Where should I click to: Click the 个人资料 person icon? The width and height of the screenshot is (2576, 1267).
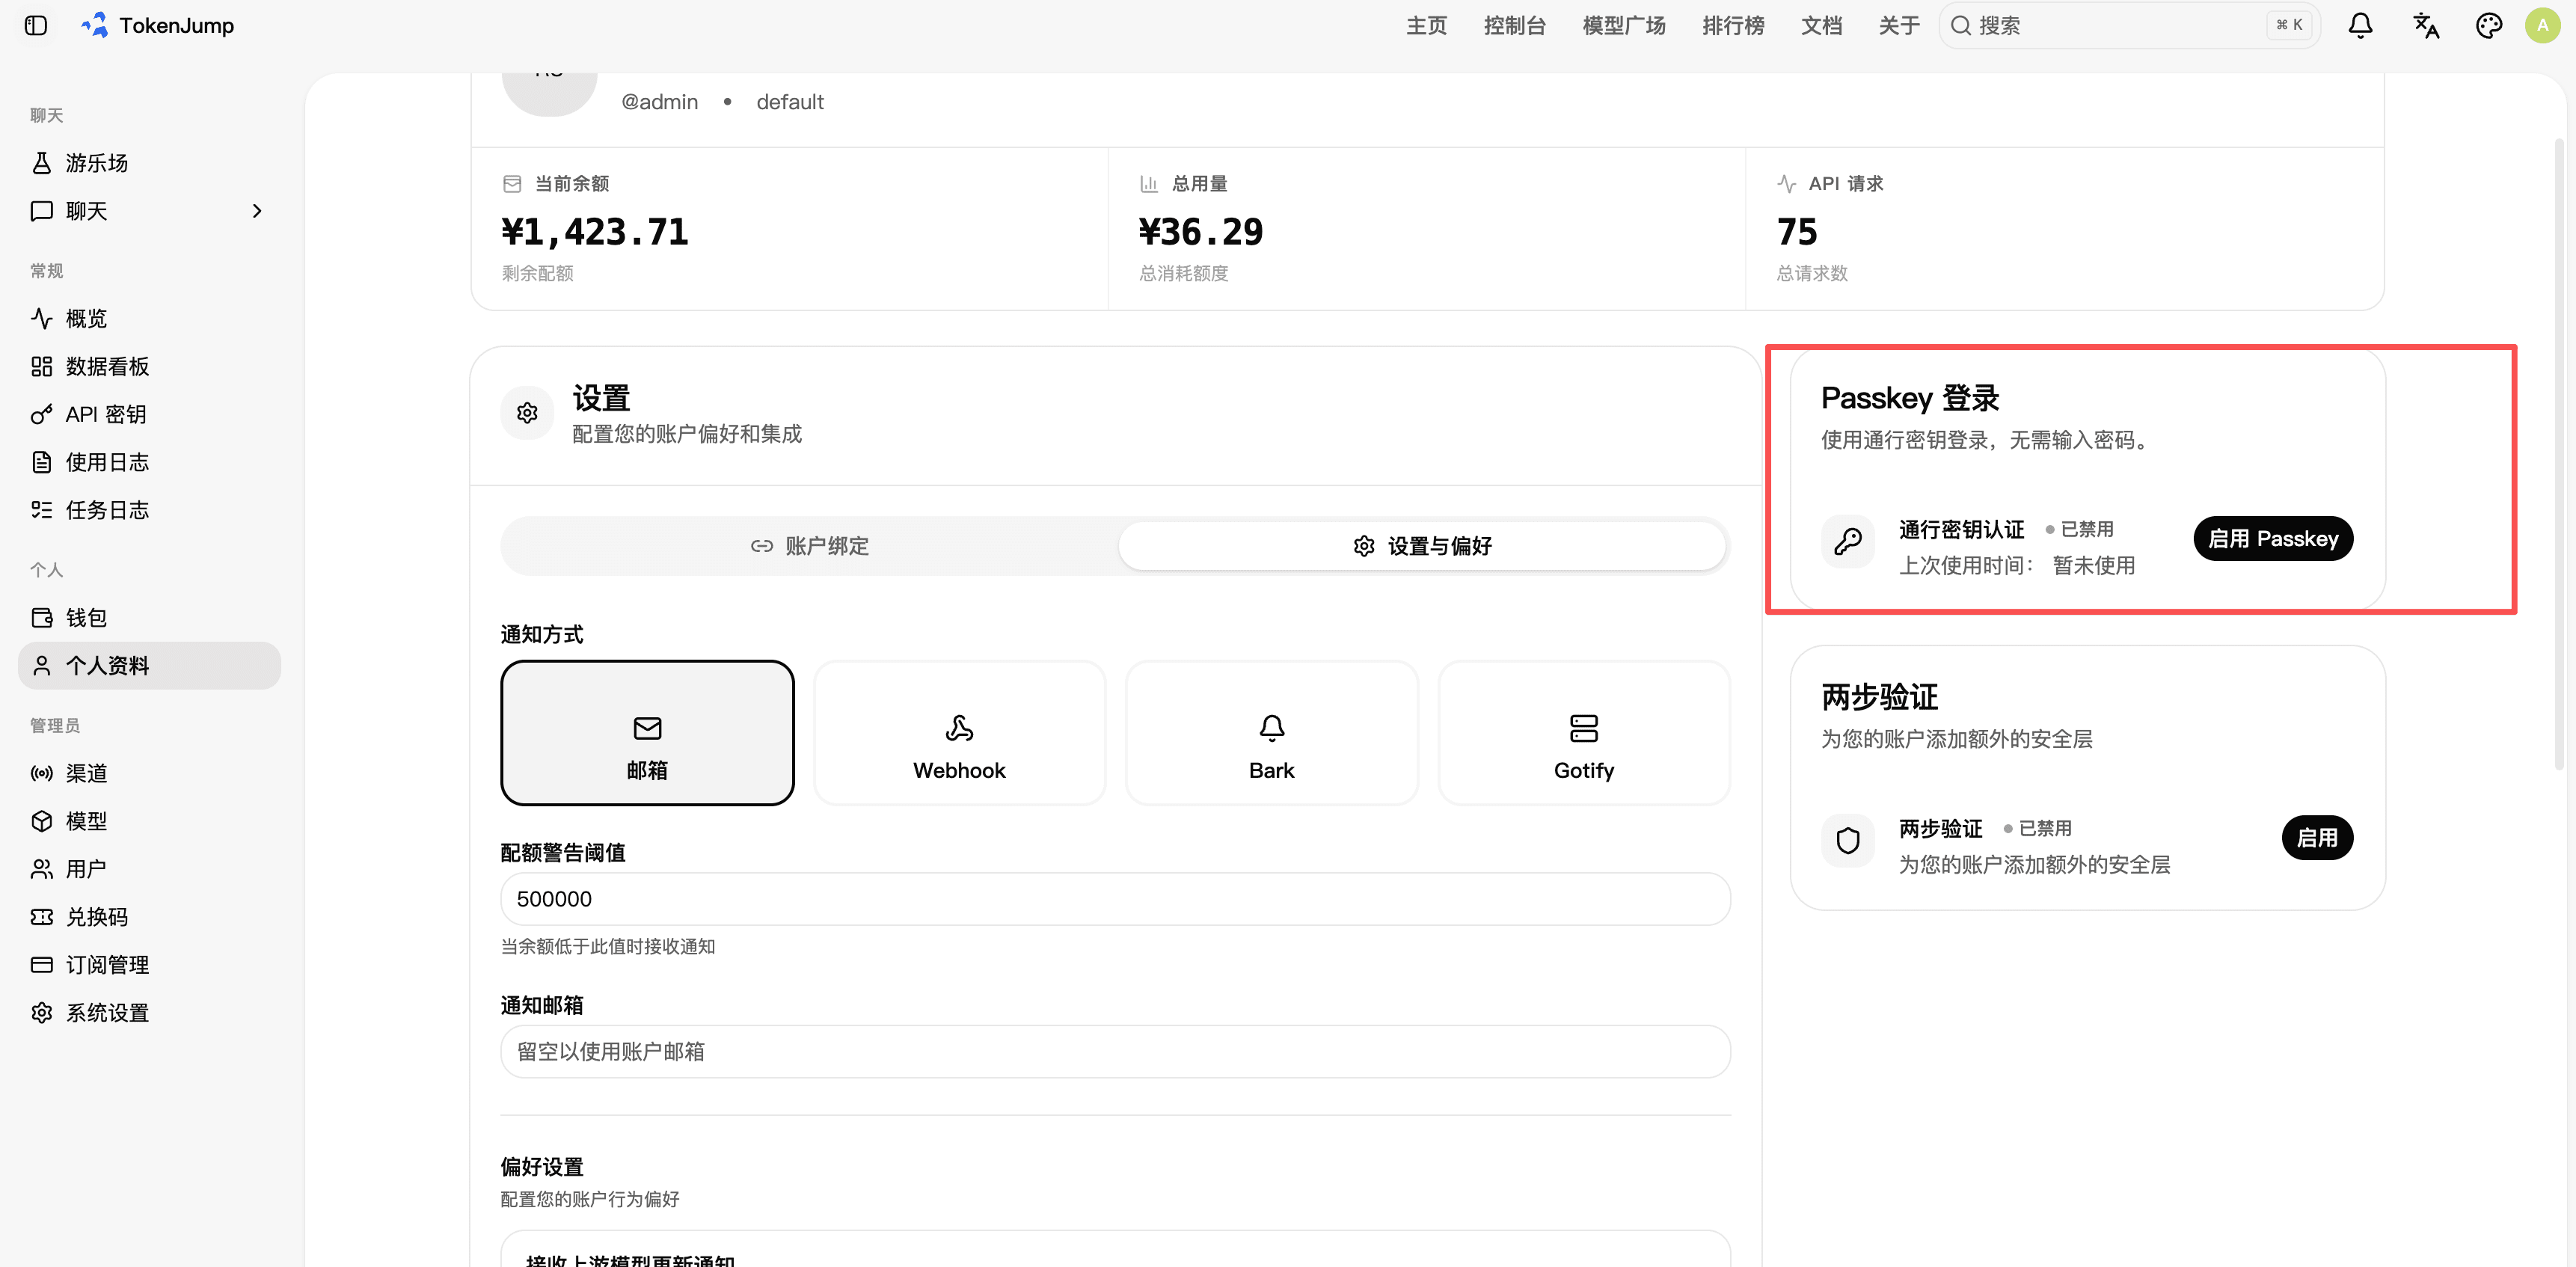tap(41, 665)
